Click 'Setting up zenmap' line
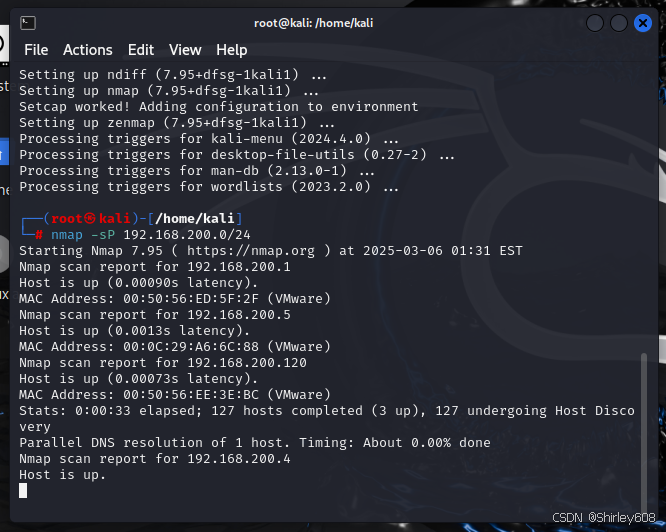666x532 pixels. [x=177, y=123]
